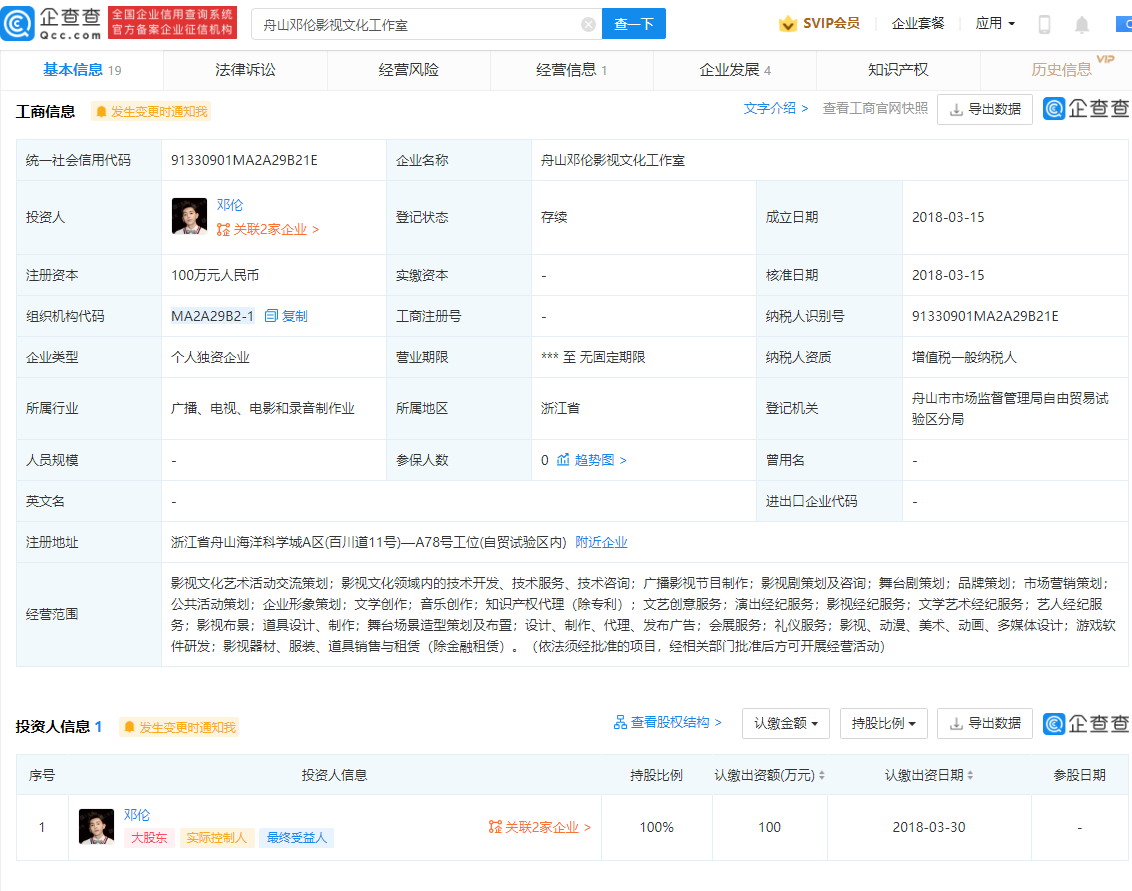Click the 查看股权结构 structure icon
Viewport: 1132px width, 891px height.
[x=620, y=722]
